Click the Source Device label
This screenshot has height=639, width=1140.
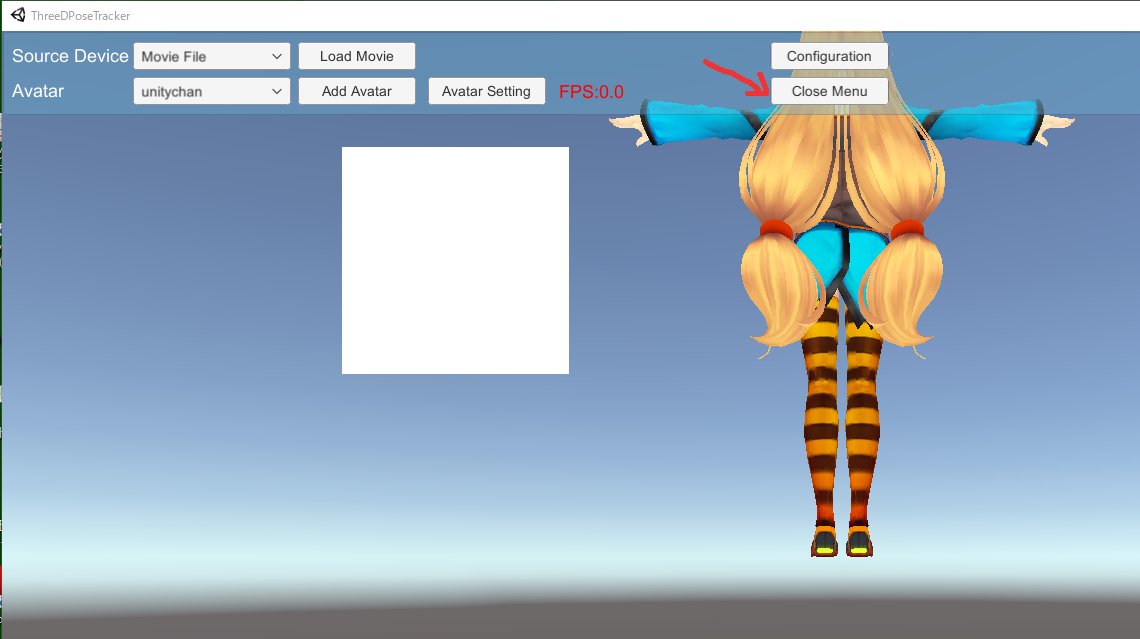click(70, 56)
